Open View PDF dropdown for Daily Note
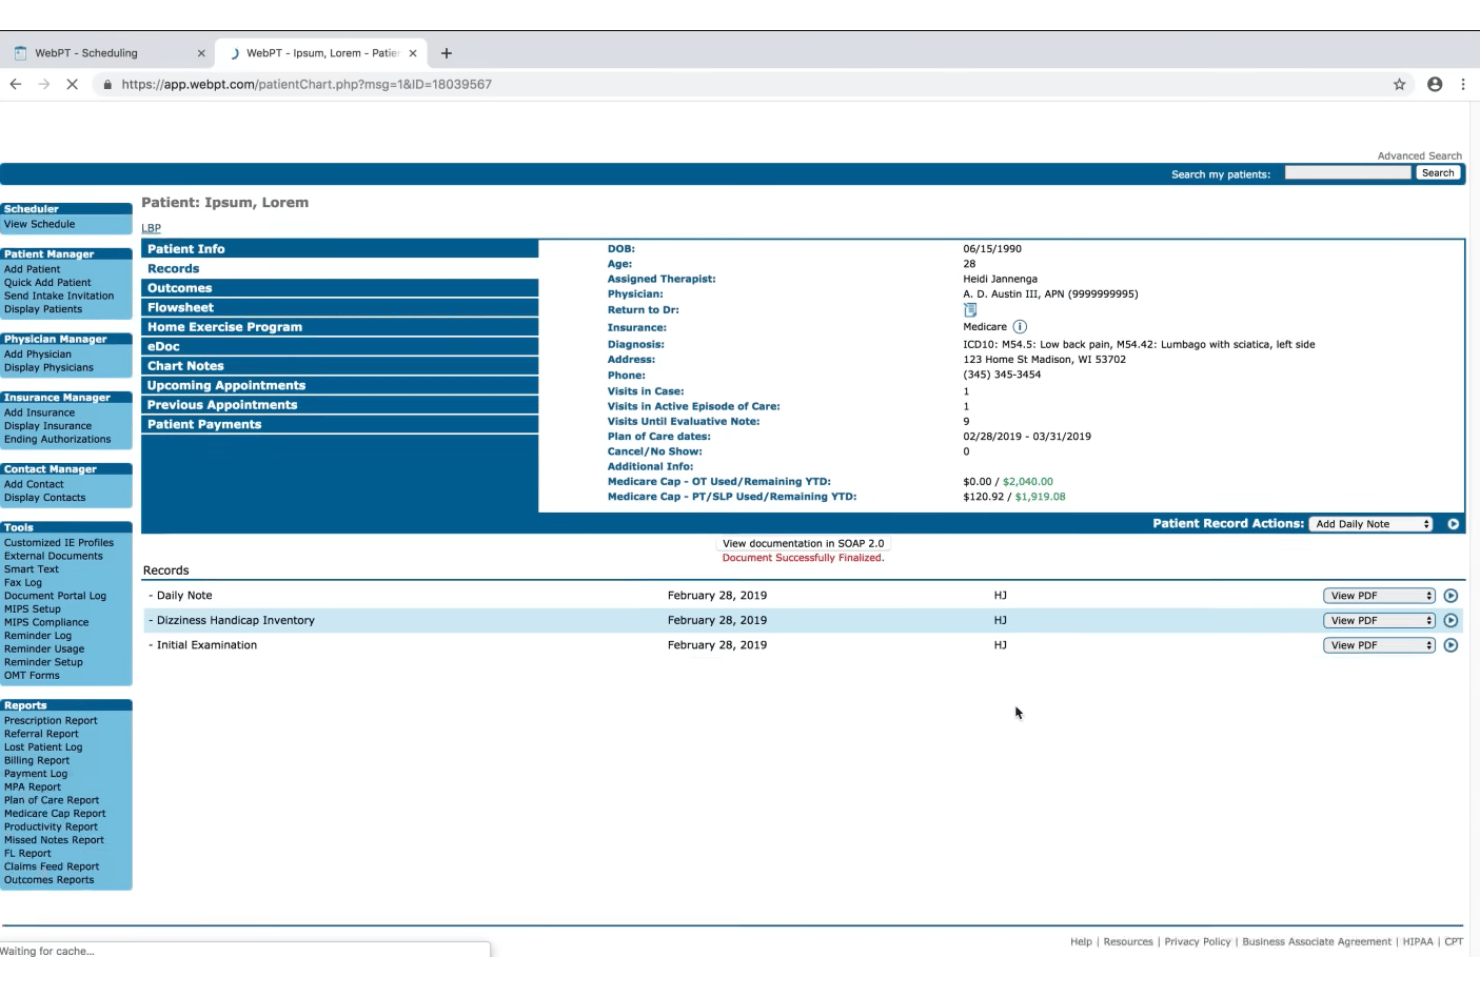1480x987 pixels. point(1379,596)
